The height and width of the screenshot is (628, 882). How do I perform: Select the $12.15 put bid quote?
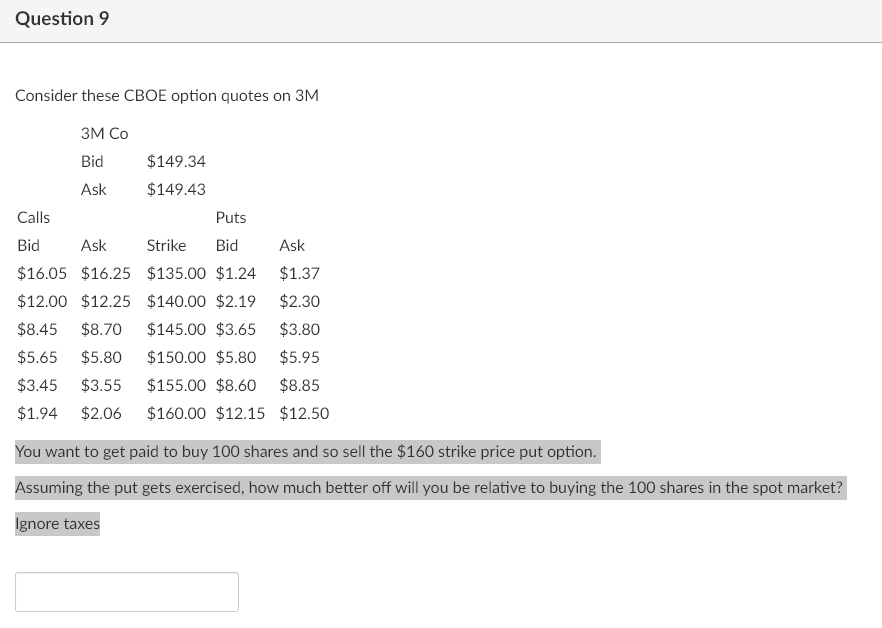tap(240, 413)
